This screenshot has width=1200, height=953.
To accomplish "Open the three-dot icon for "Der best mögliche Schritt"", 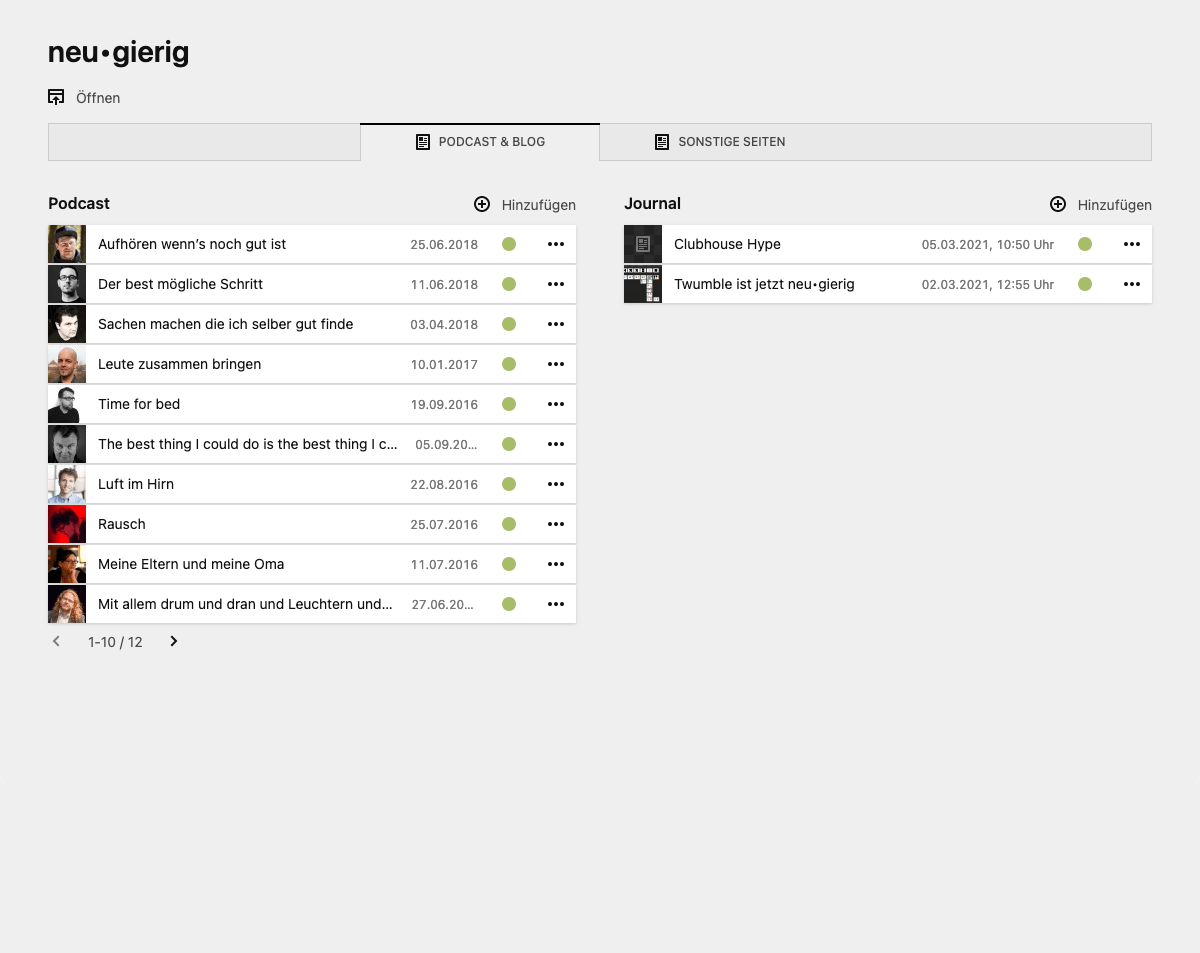I will click(x=556, y=284).
